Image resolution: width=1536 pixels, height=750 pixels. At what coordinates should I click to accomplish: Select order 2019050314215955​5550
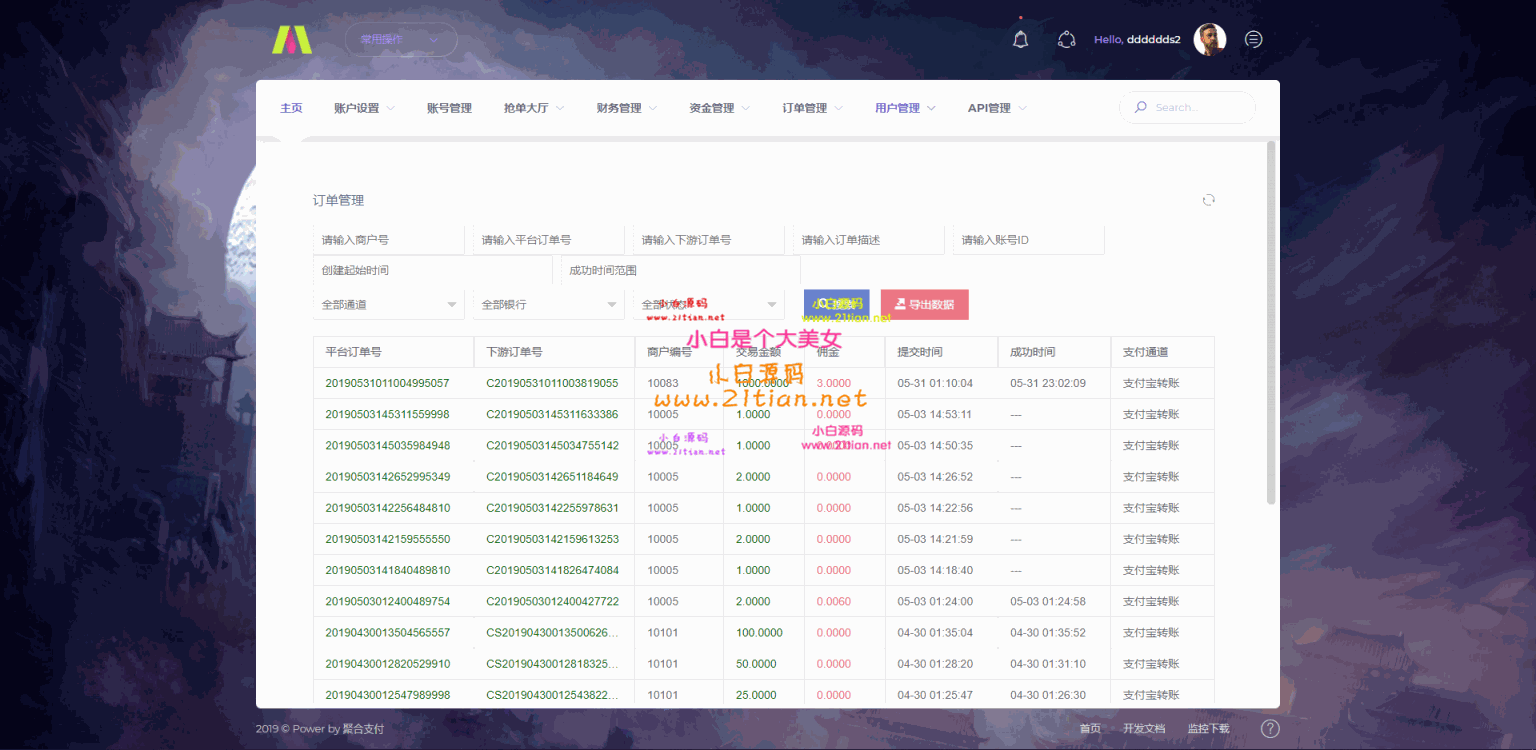[387, 539]
